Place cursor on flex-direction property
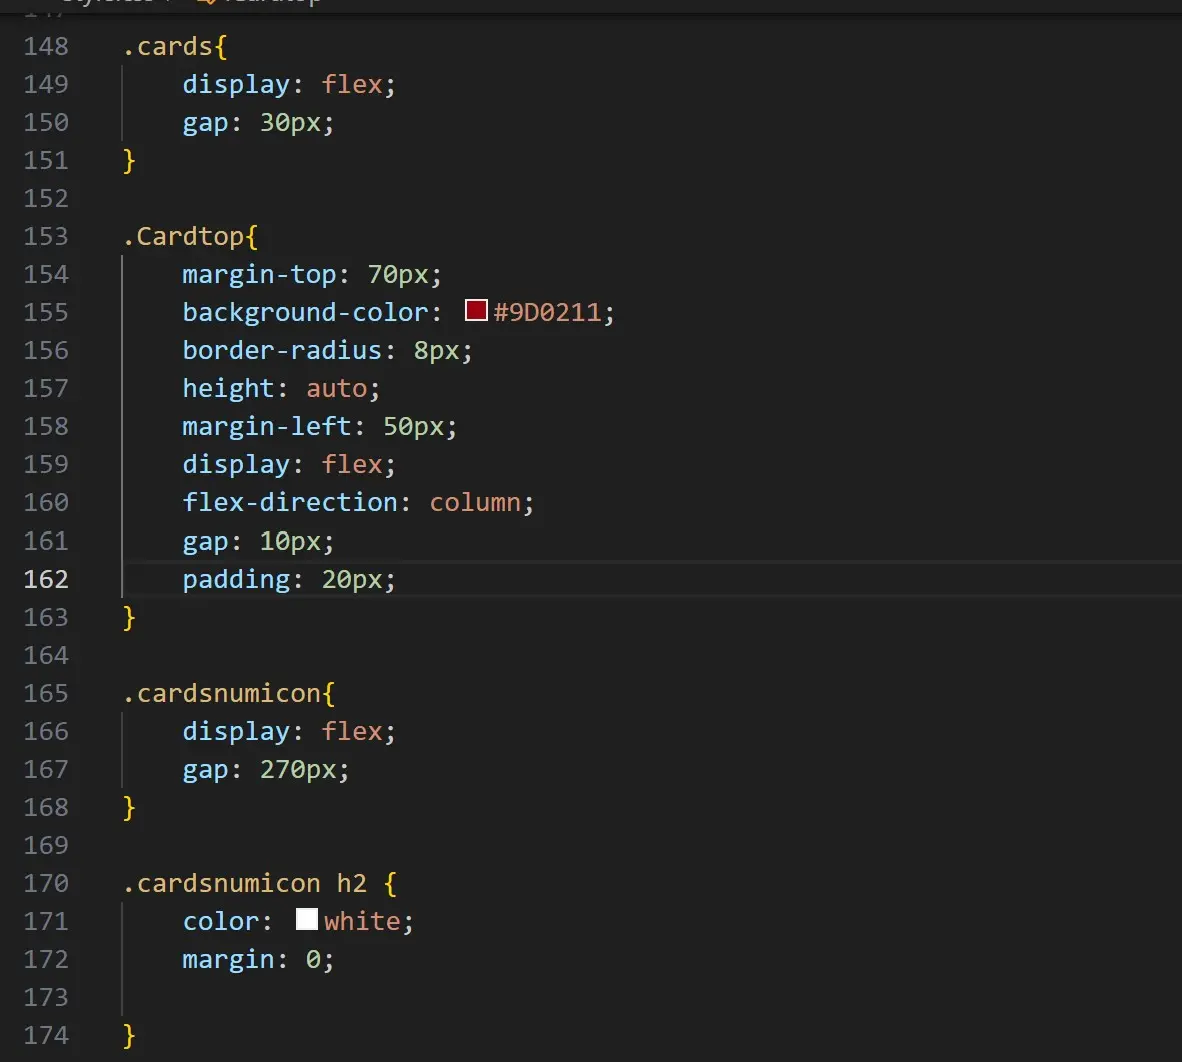Image resolution: width=1182 pixels, height=1062 pixels. (290, 503)
